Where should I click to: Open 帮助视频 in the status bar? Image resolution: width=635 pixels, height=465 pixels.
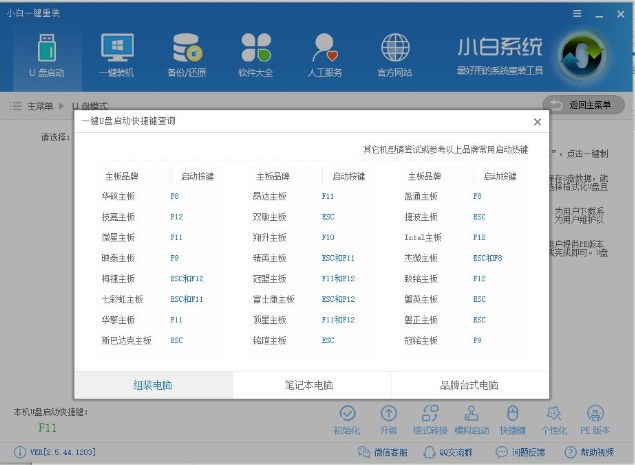[589, 452]
